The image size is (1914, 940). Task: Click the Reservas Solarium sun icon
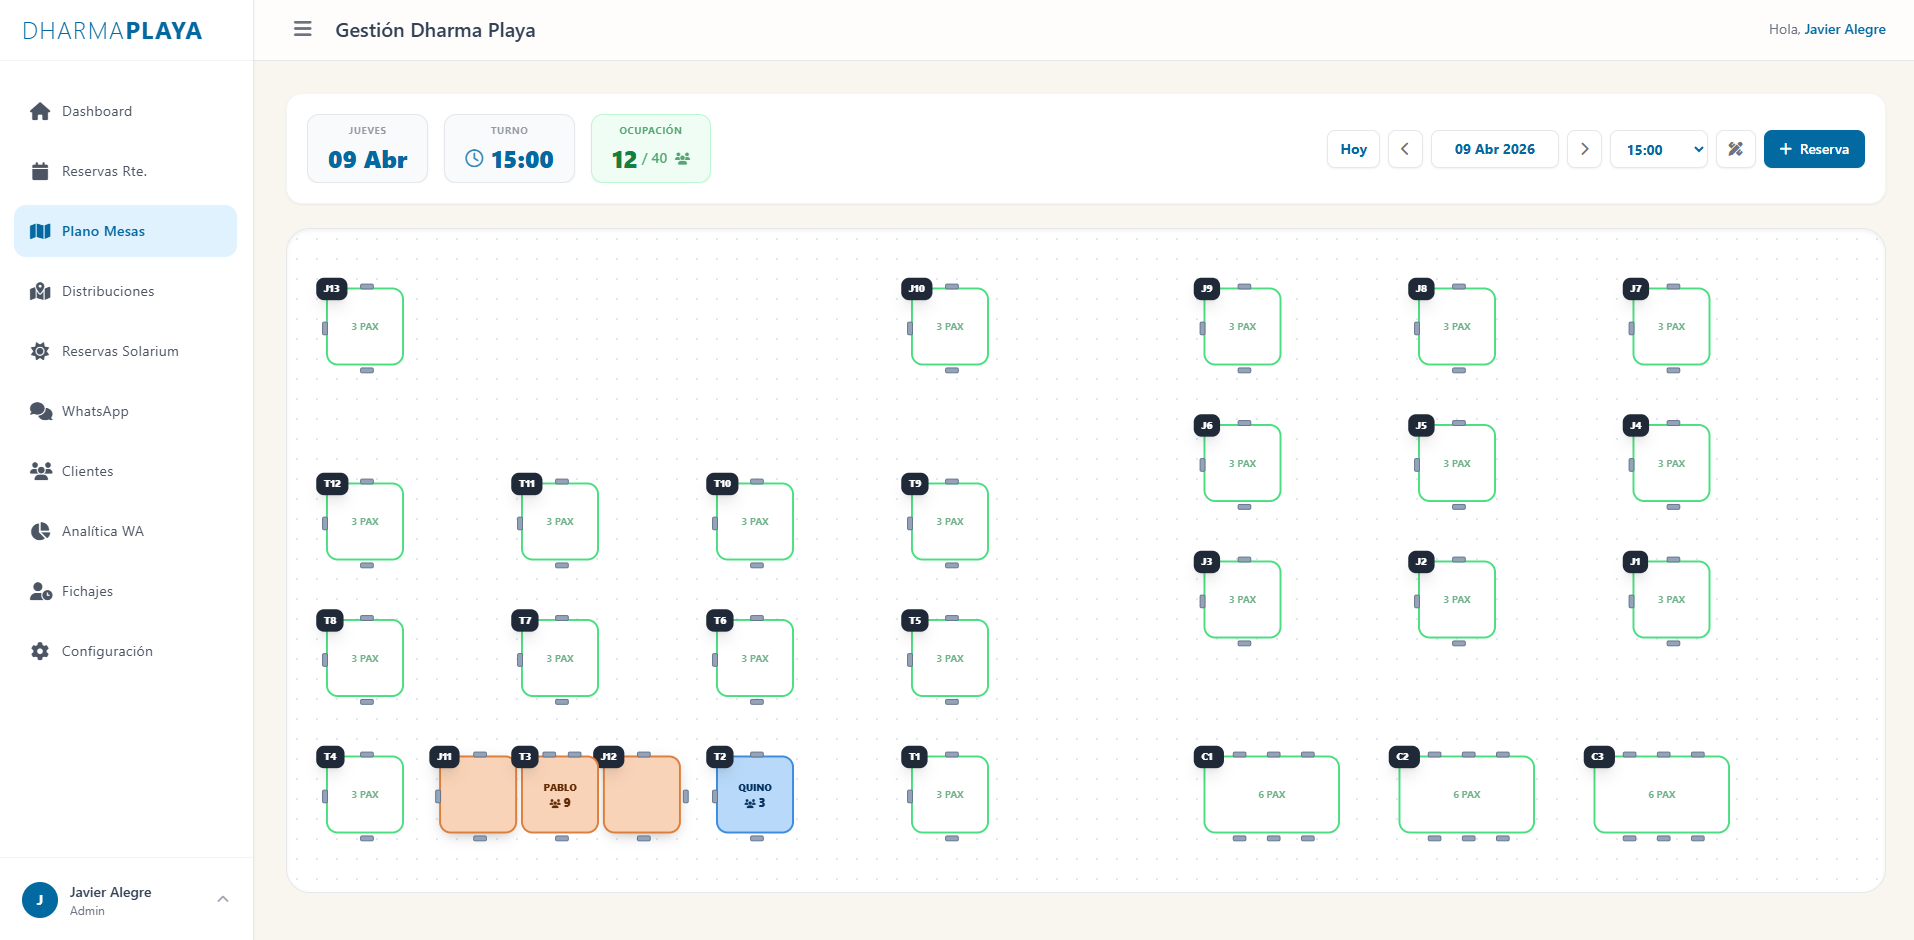[40, 351]
